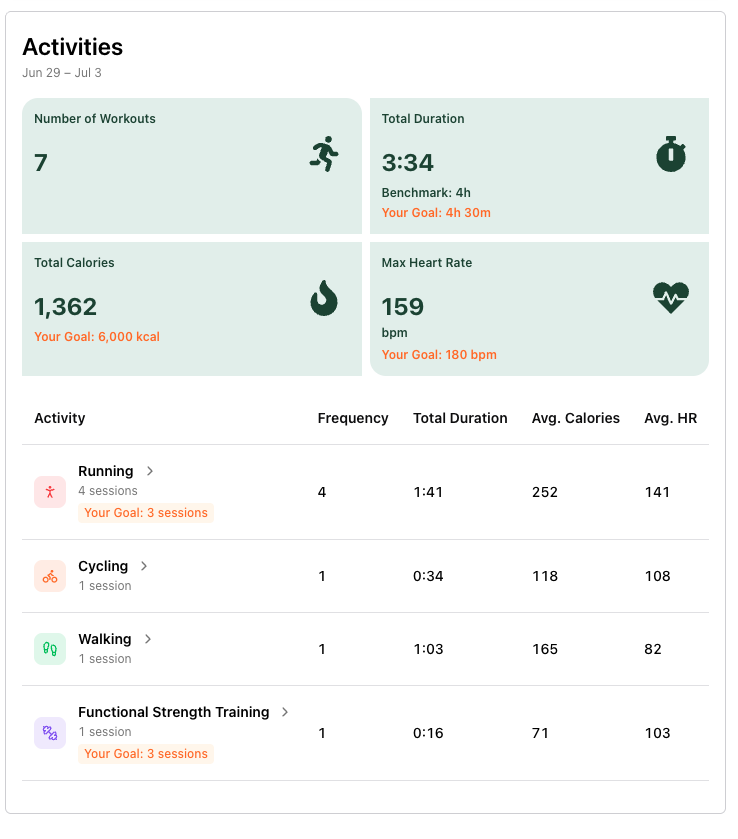Viewport: 738px width, 839px height.
Task: Expand the Cycling row chevron
Action: coord(144,566)
